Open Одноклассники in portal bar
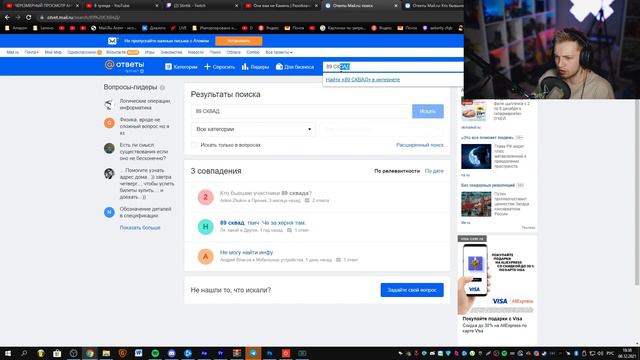Viewport: 640px width, 360px height. click(82, 52)
